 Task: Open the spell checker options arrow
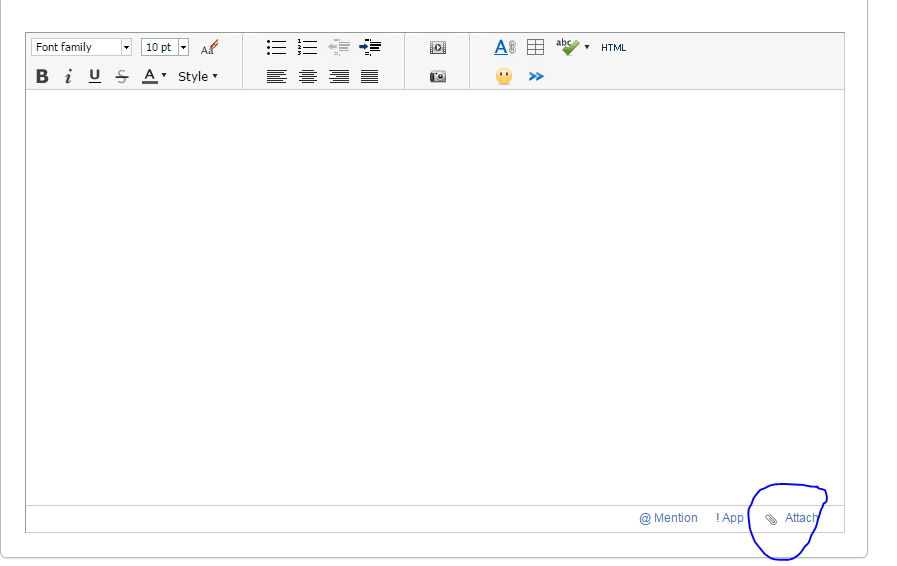(587, 47)
